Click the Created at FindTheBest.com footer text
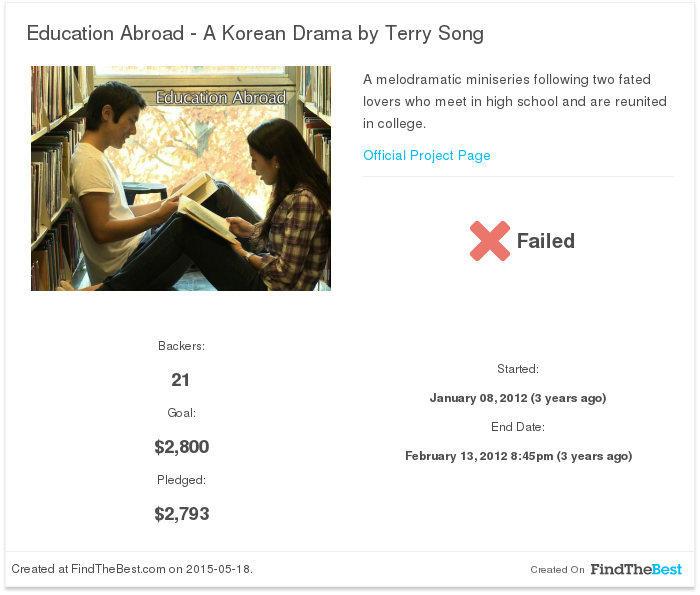 pos(132,569)
